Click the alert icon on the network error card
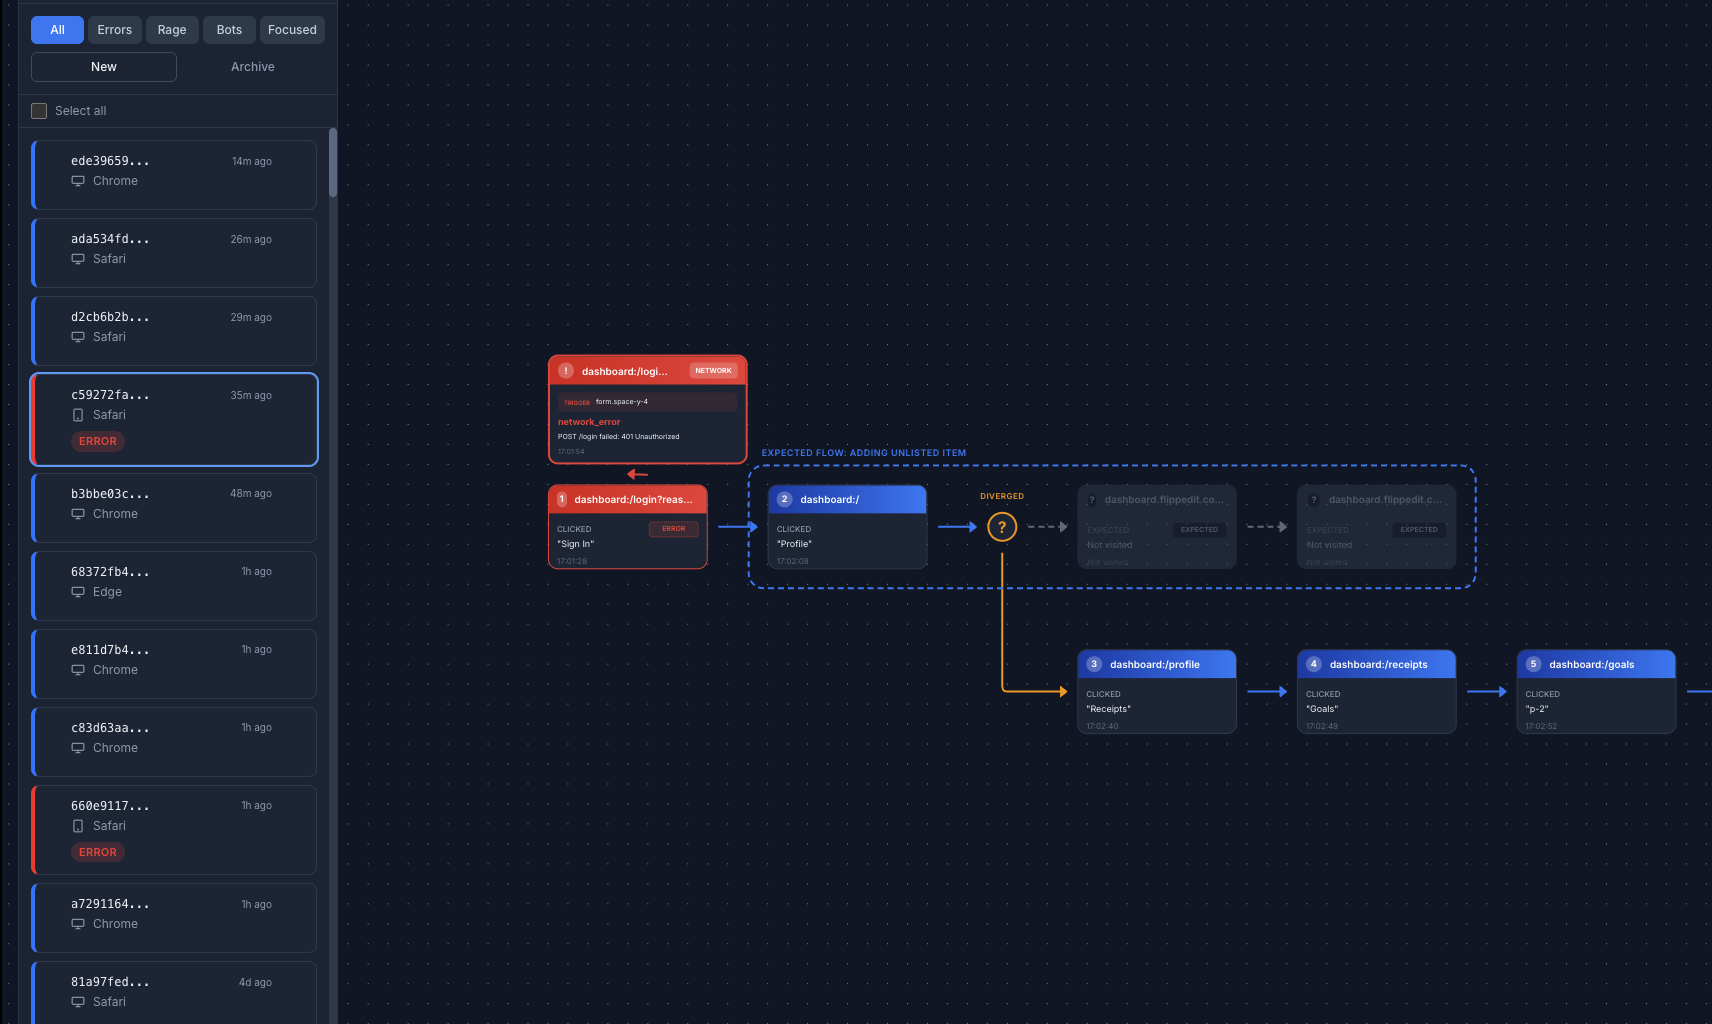 pos(566,370)
